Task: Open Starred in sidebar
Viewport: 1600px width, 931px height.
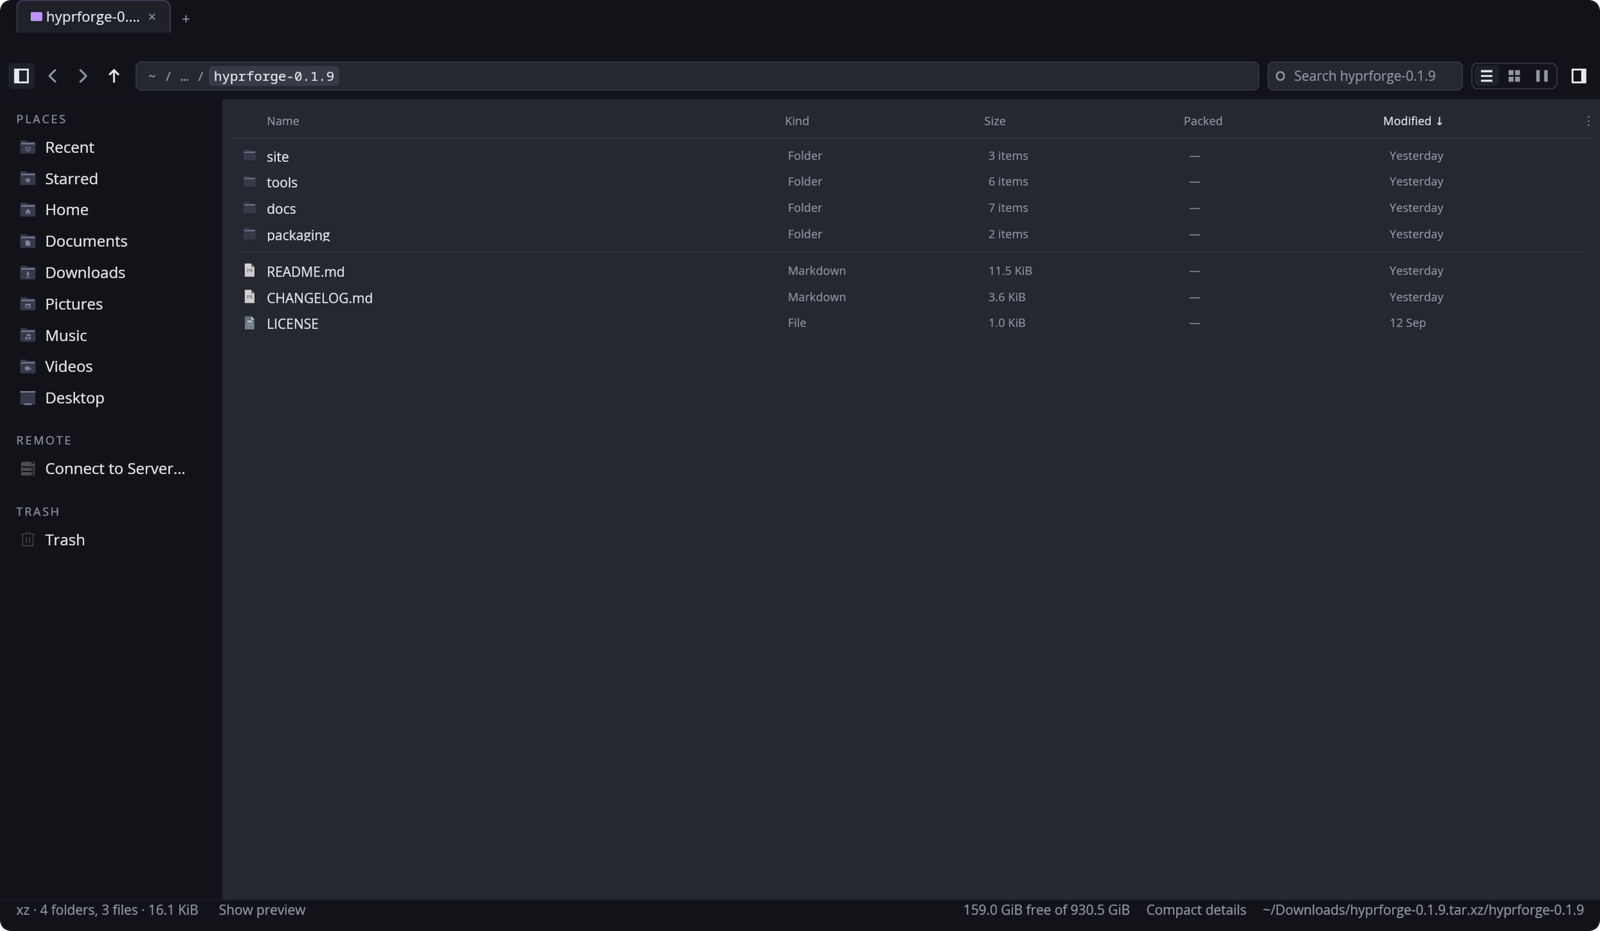Action: point(110,179)
